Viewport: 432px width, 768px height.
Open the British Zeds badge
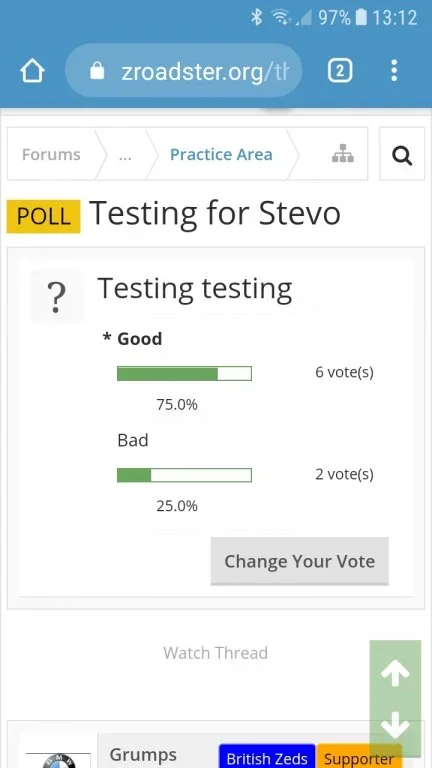[x=267, y=757]
